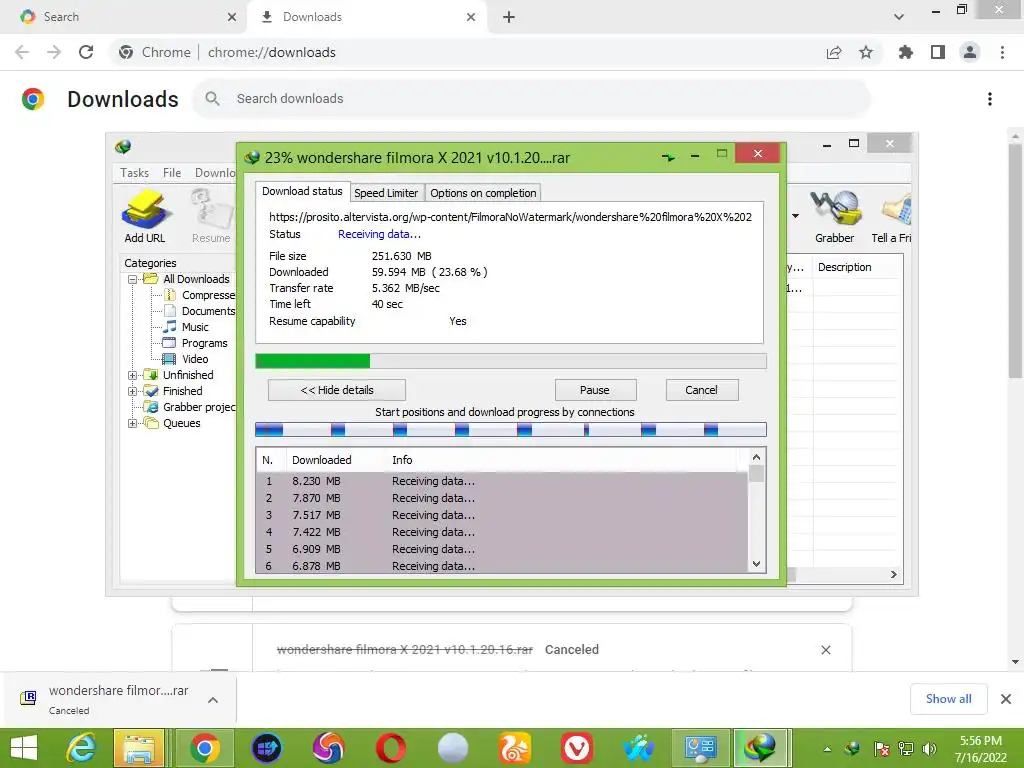Open a new Chrome tab
The height and width of the screenshot is (768, 1024).
click(509, 17)
